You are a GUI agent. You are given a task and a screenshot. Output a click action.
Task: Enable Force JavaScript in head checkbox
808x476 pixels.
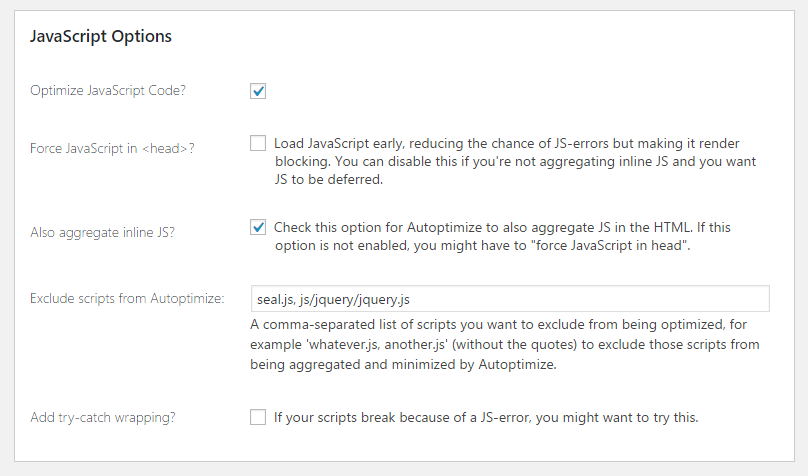258,143
